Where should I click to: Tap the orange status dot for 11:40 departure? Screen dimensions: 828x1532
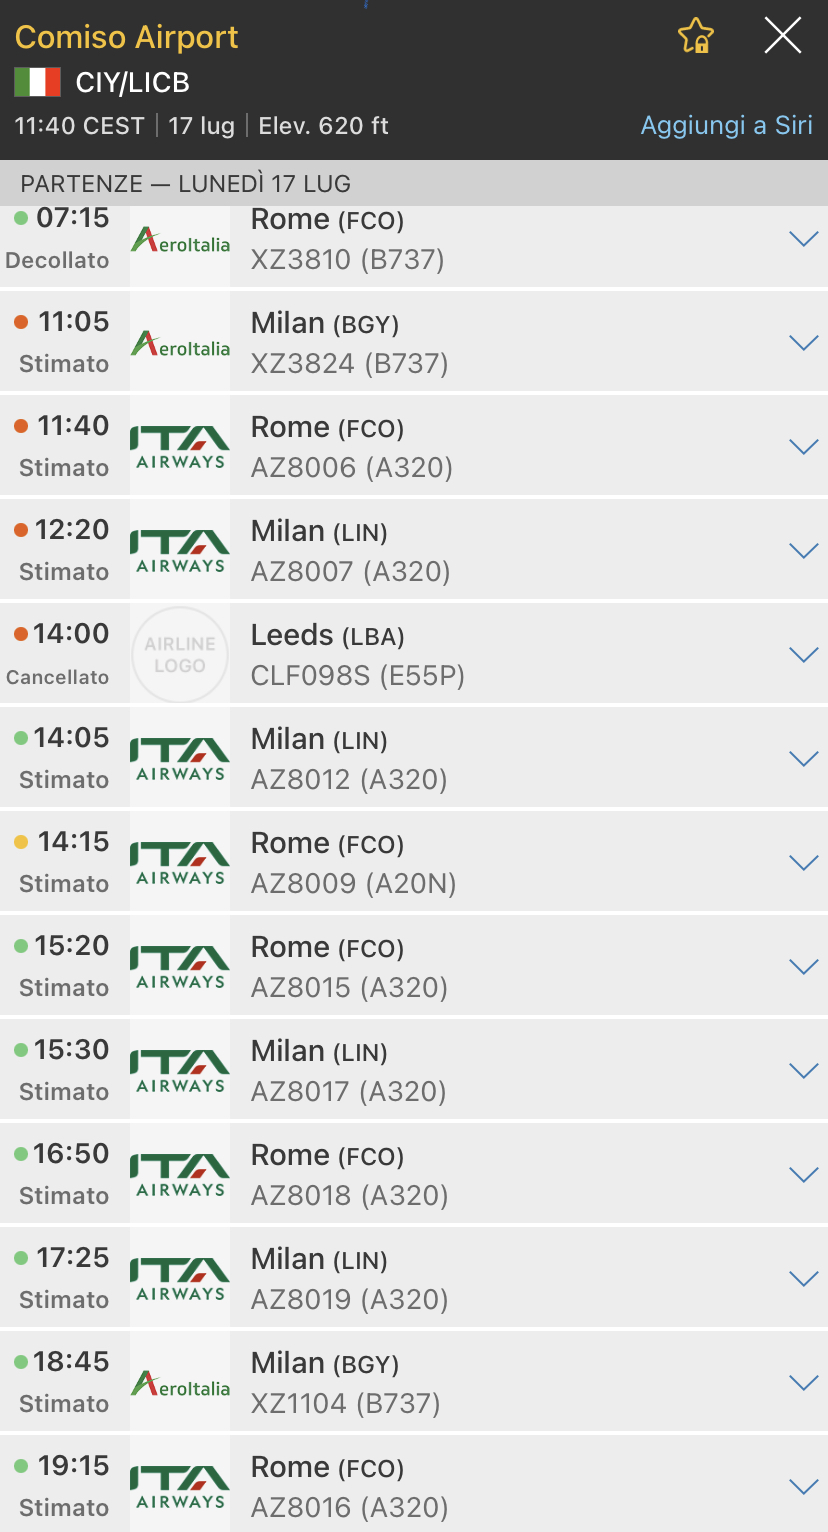[x=21, y=427]
